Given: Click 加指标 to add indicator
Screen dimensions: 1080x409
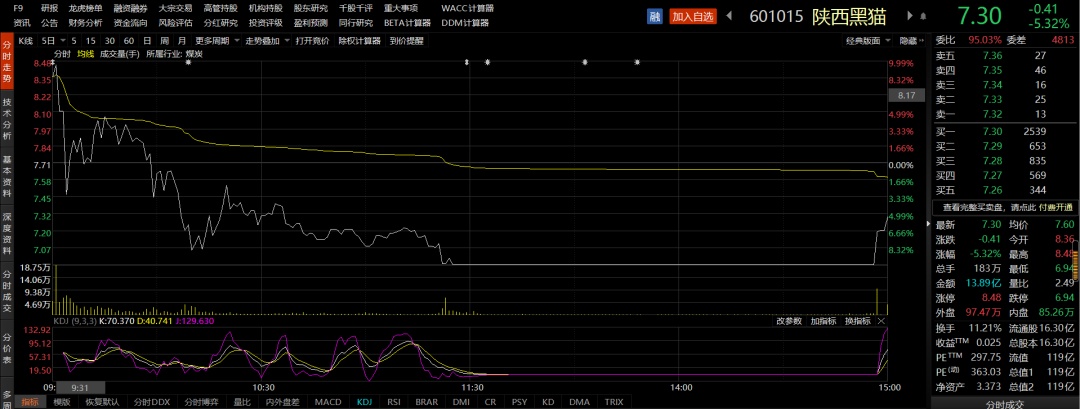Looking at the screenshot, I should 823,321.
